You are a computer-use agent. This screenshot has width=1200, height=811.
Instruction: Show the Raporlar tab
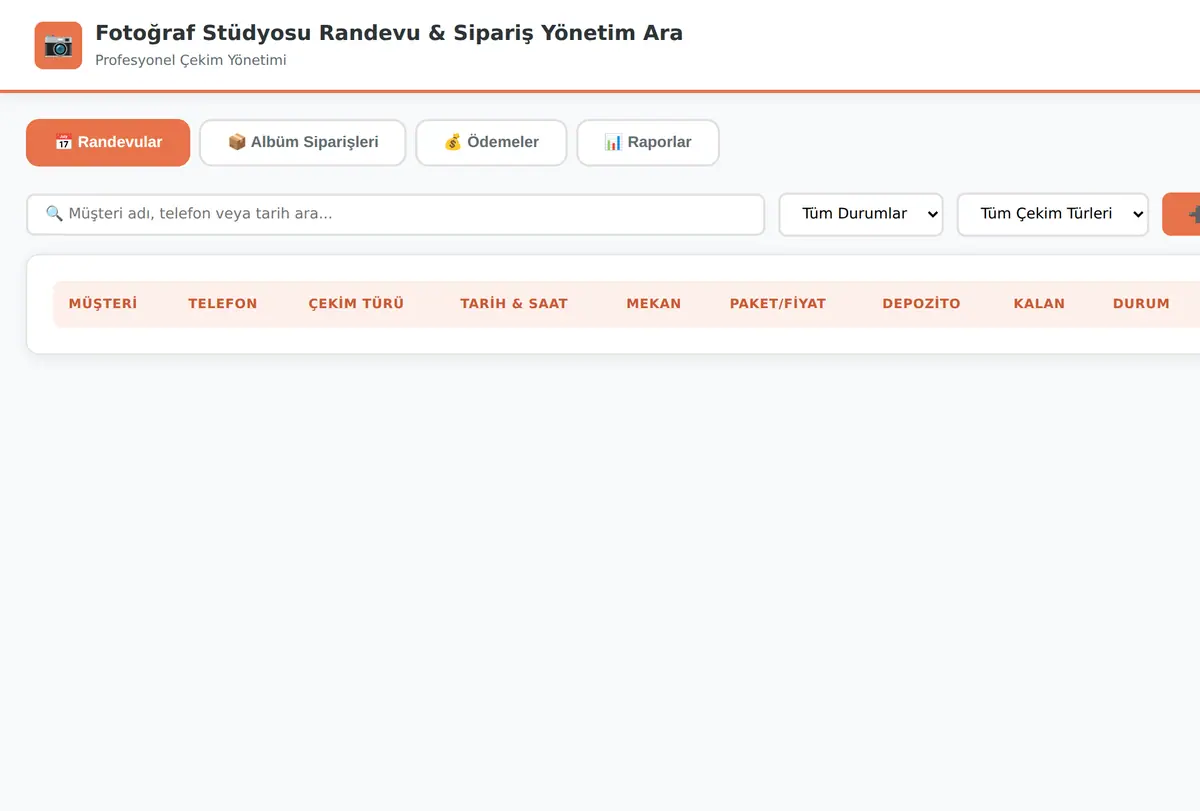click(x=648, y=142)
